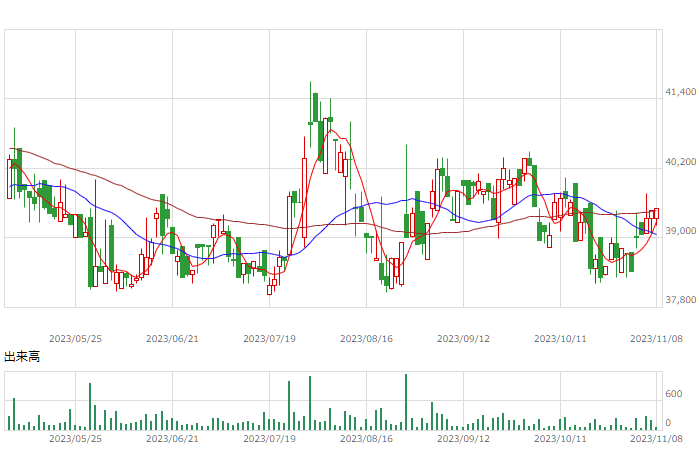Select the highest green candlestick wick peak
700x449 pixels.
click(311, 83)
